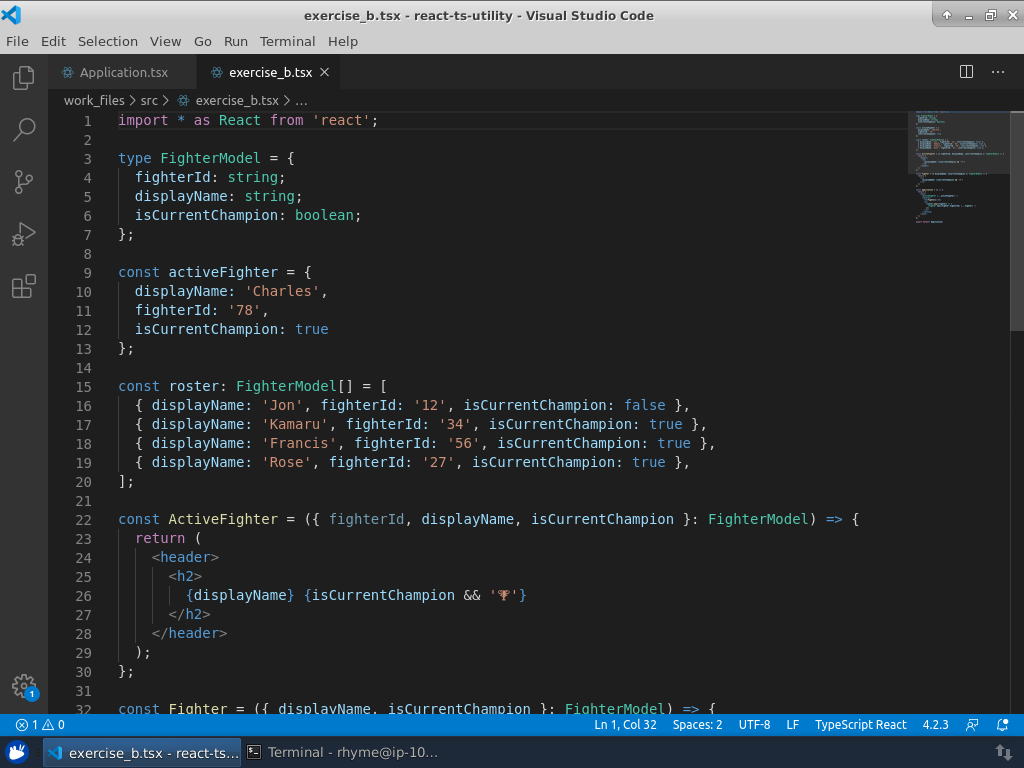1024x768 pixels.
Task: Open the Manage gear icon
Action: tap(24, 686)
